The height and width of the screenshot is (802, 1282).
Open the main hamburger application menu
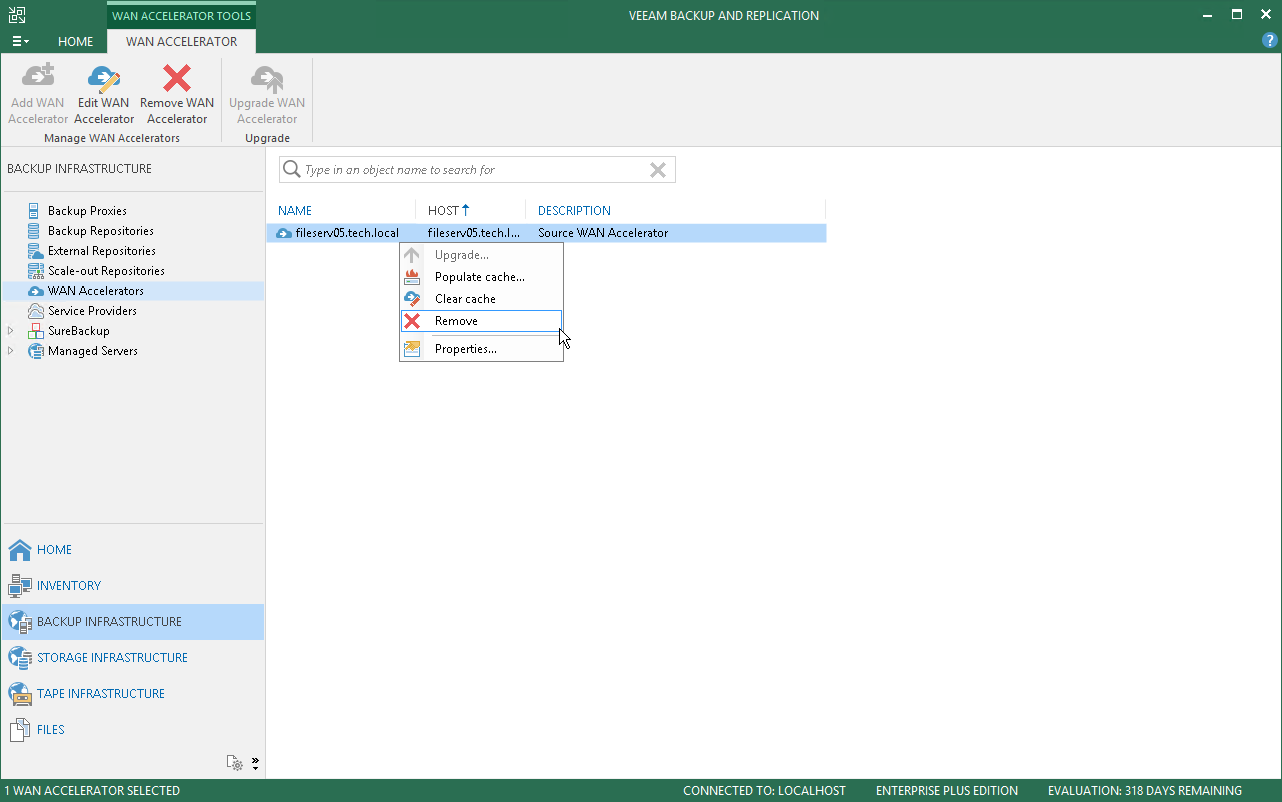[20, 41]
